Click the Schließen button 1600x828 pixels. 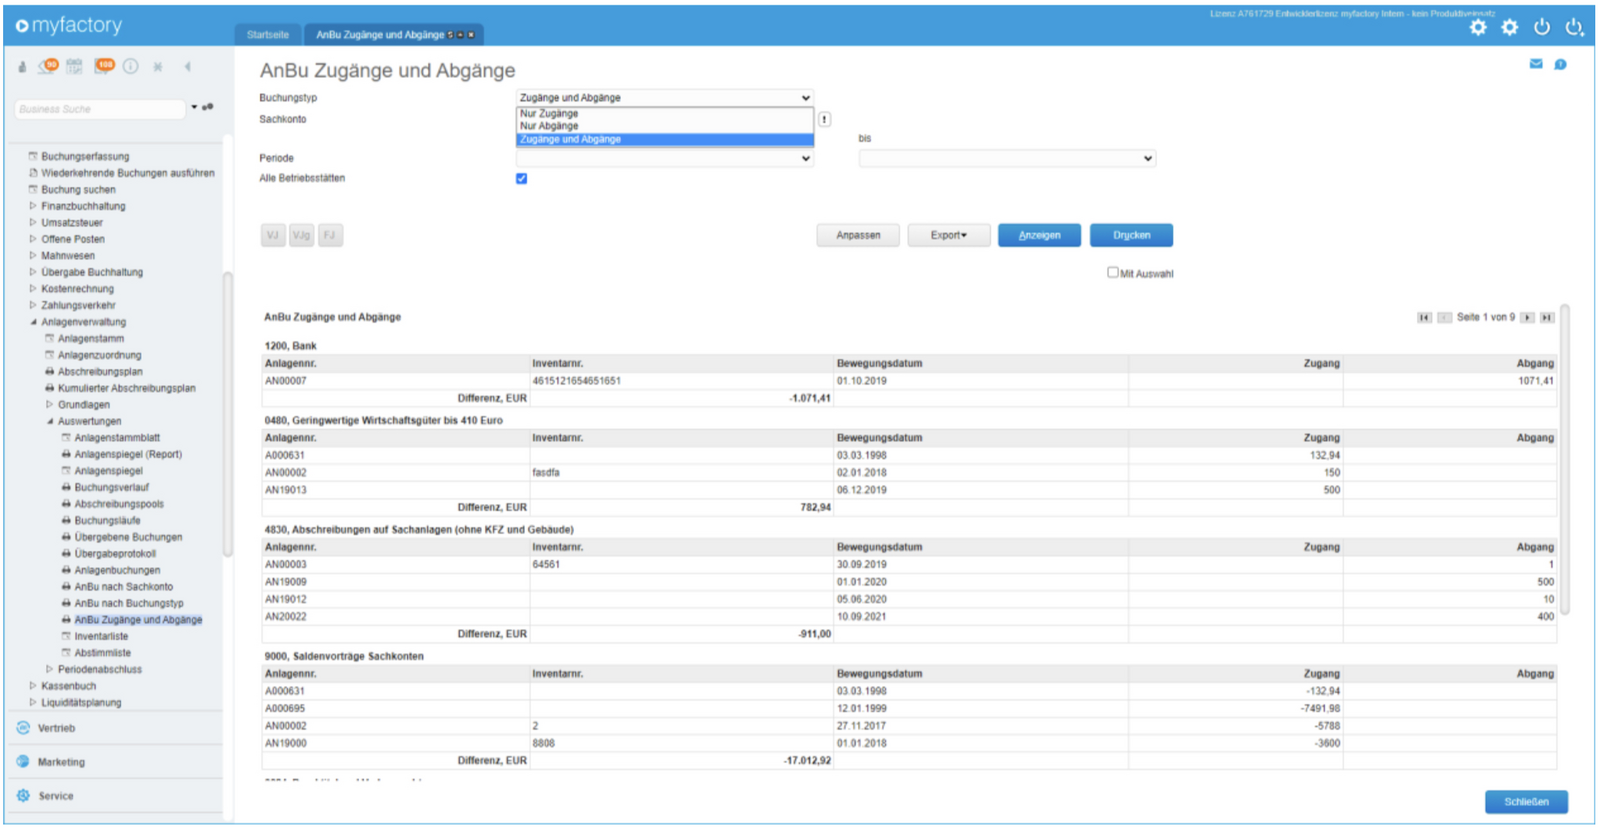click(x=1526, y=802)
